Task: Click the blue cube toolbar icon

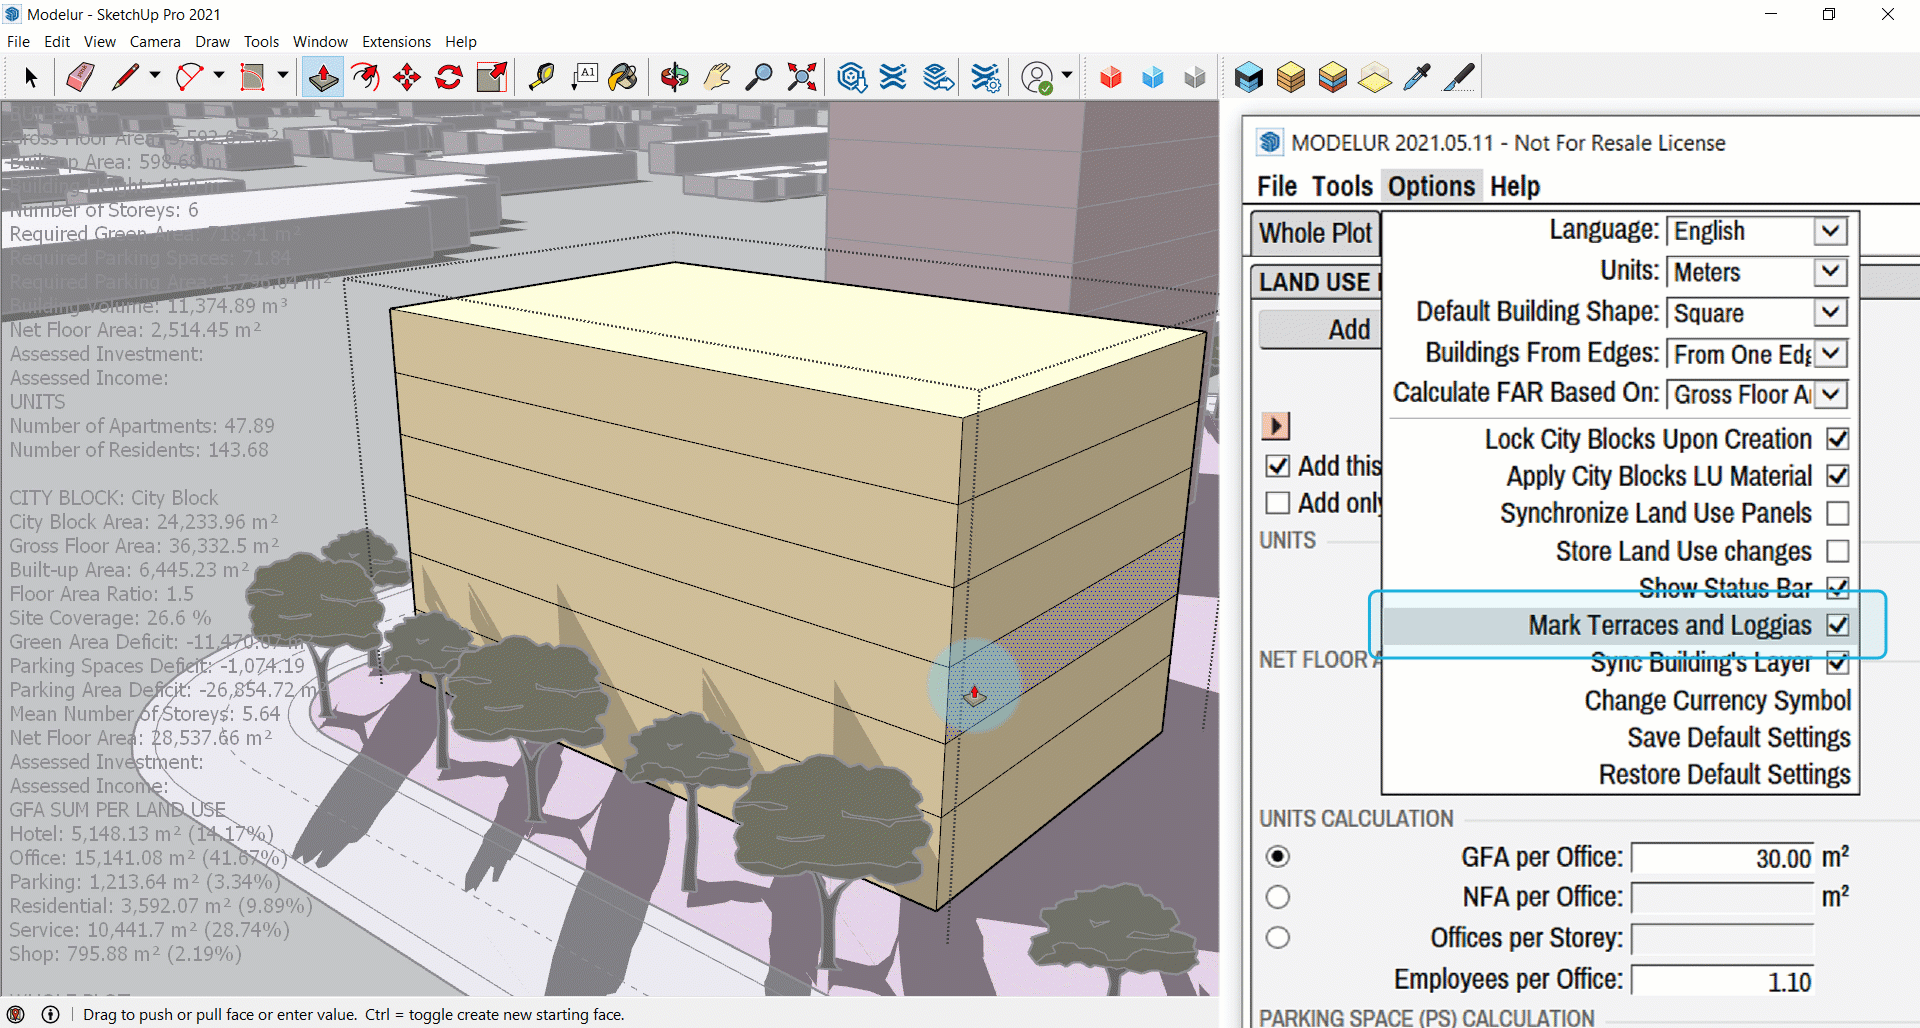Action: (x=1153, y=77)
